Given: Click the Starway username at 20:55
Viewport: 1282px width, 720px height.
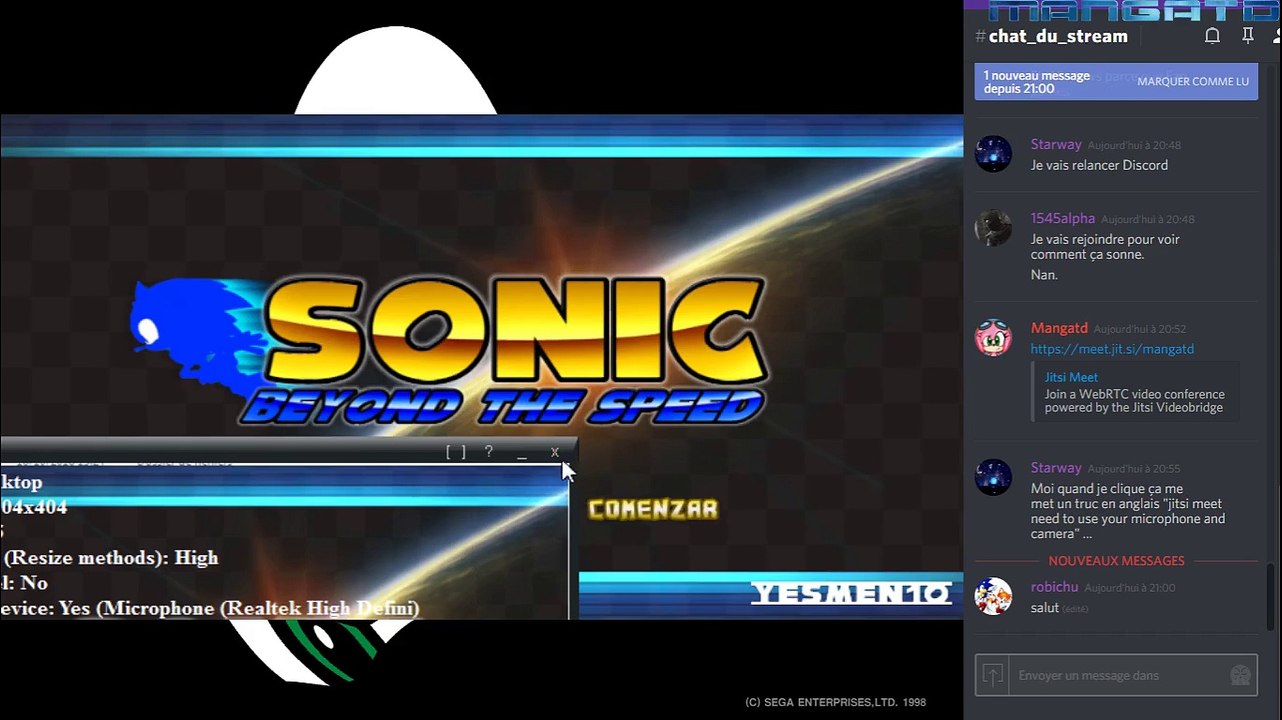Looking at the screenshot, I should click(x=1056, y=468).
